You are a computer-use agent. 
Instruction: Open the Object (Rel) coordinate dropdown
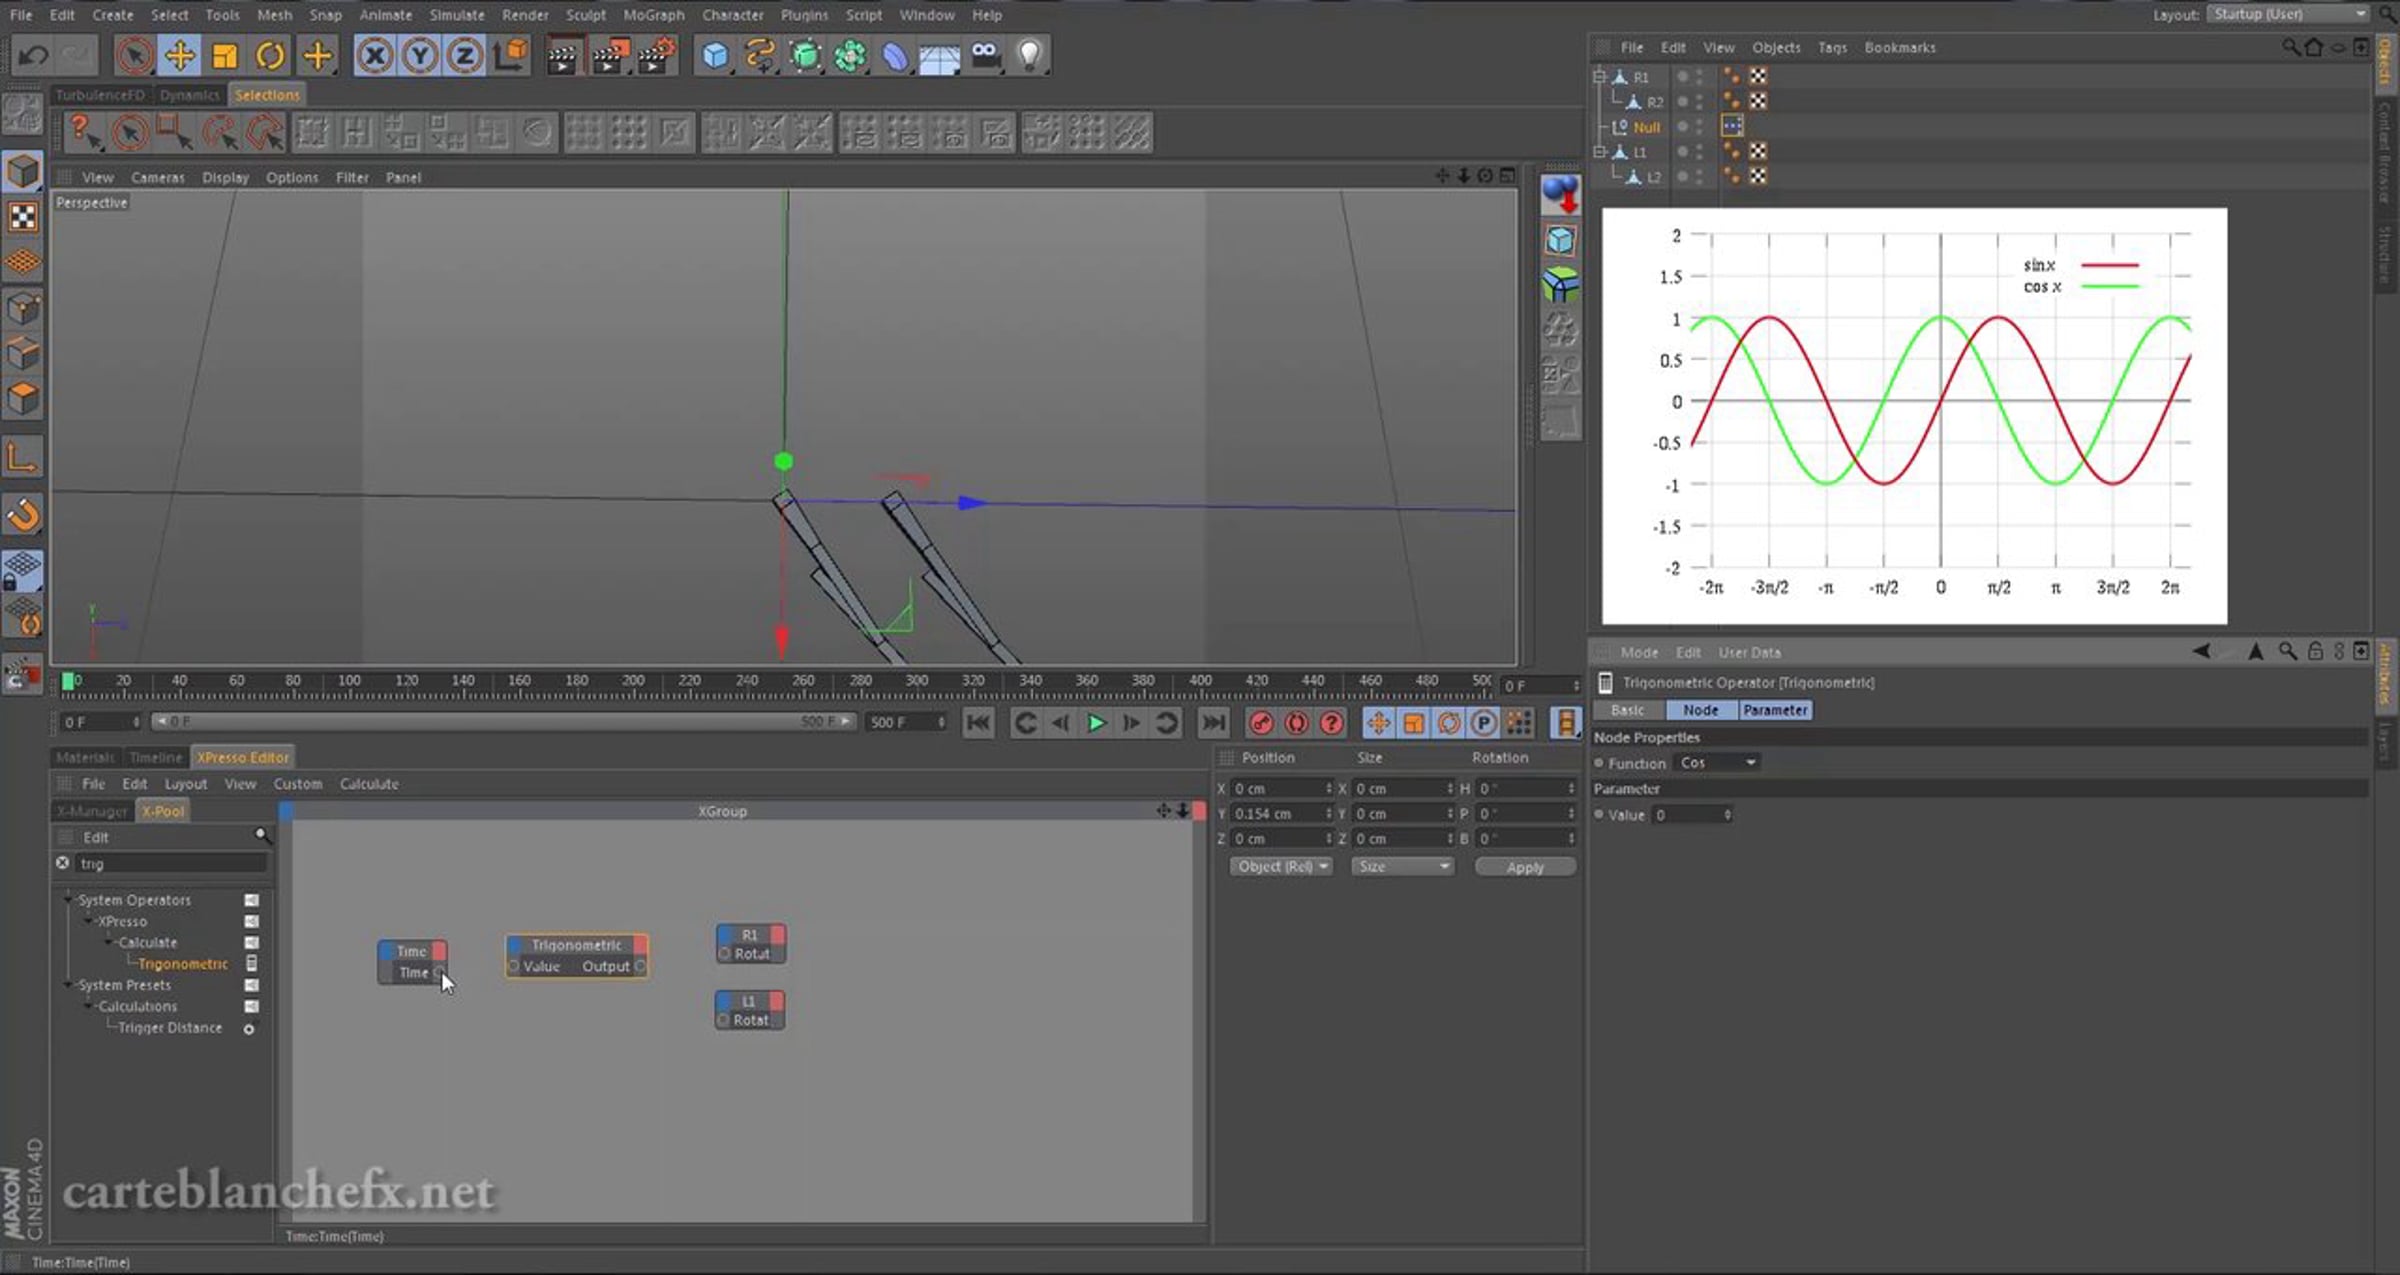pyautogui.click(x=1281, y=867)
